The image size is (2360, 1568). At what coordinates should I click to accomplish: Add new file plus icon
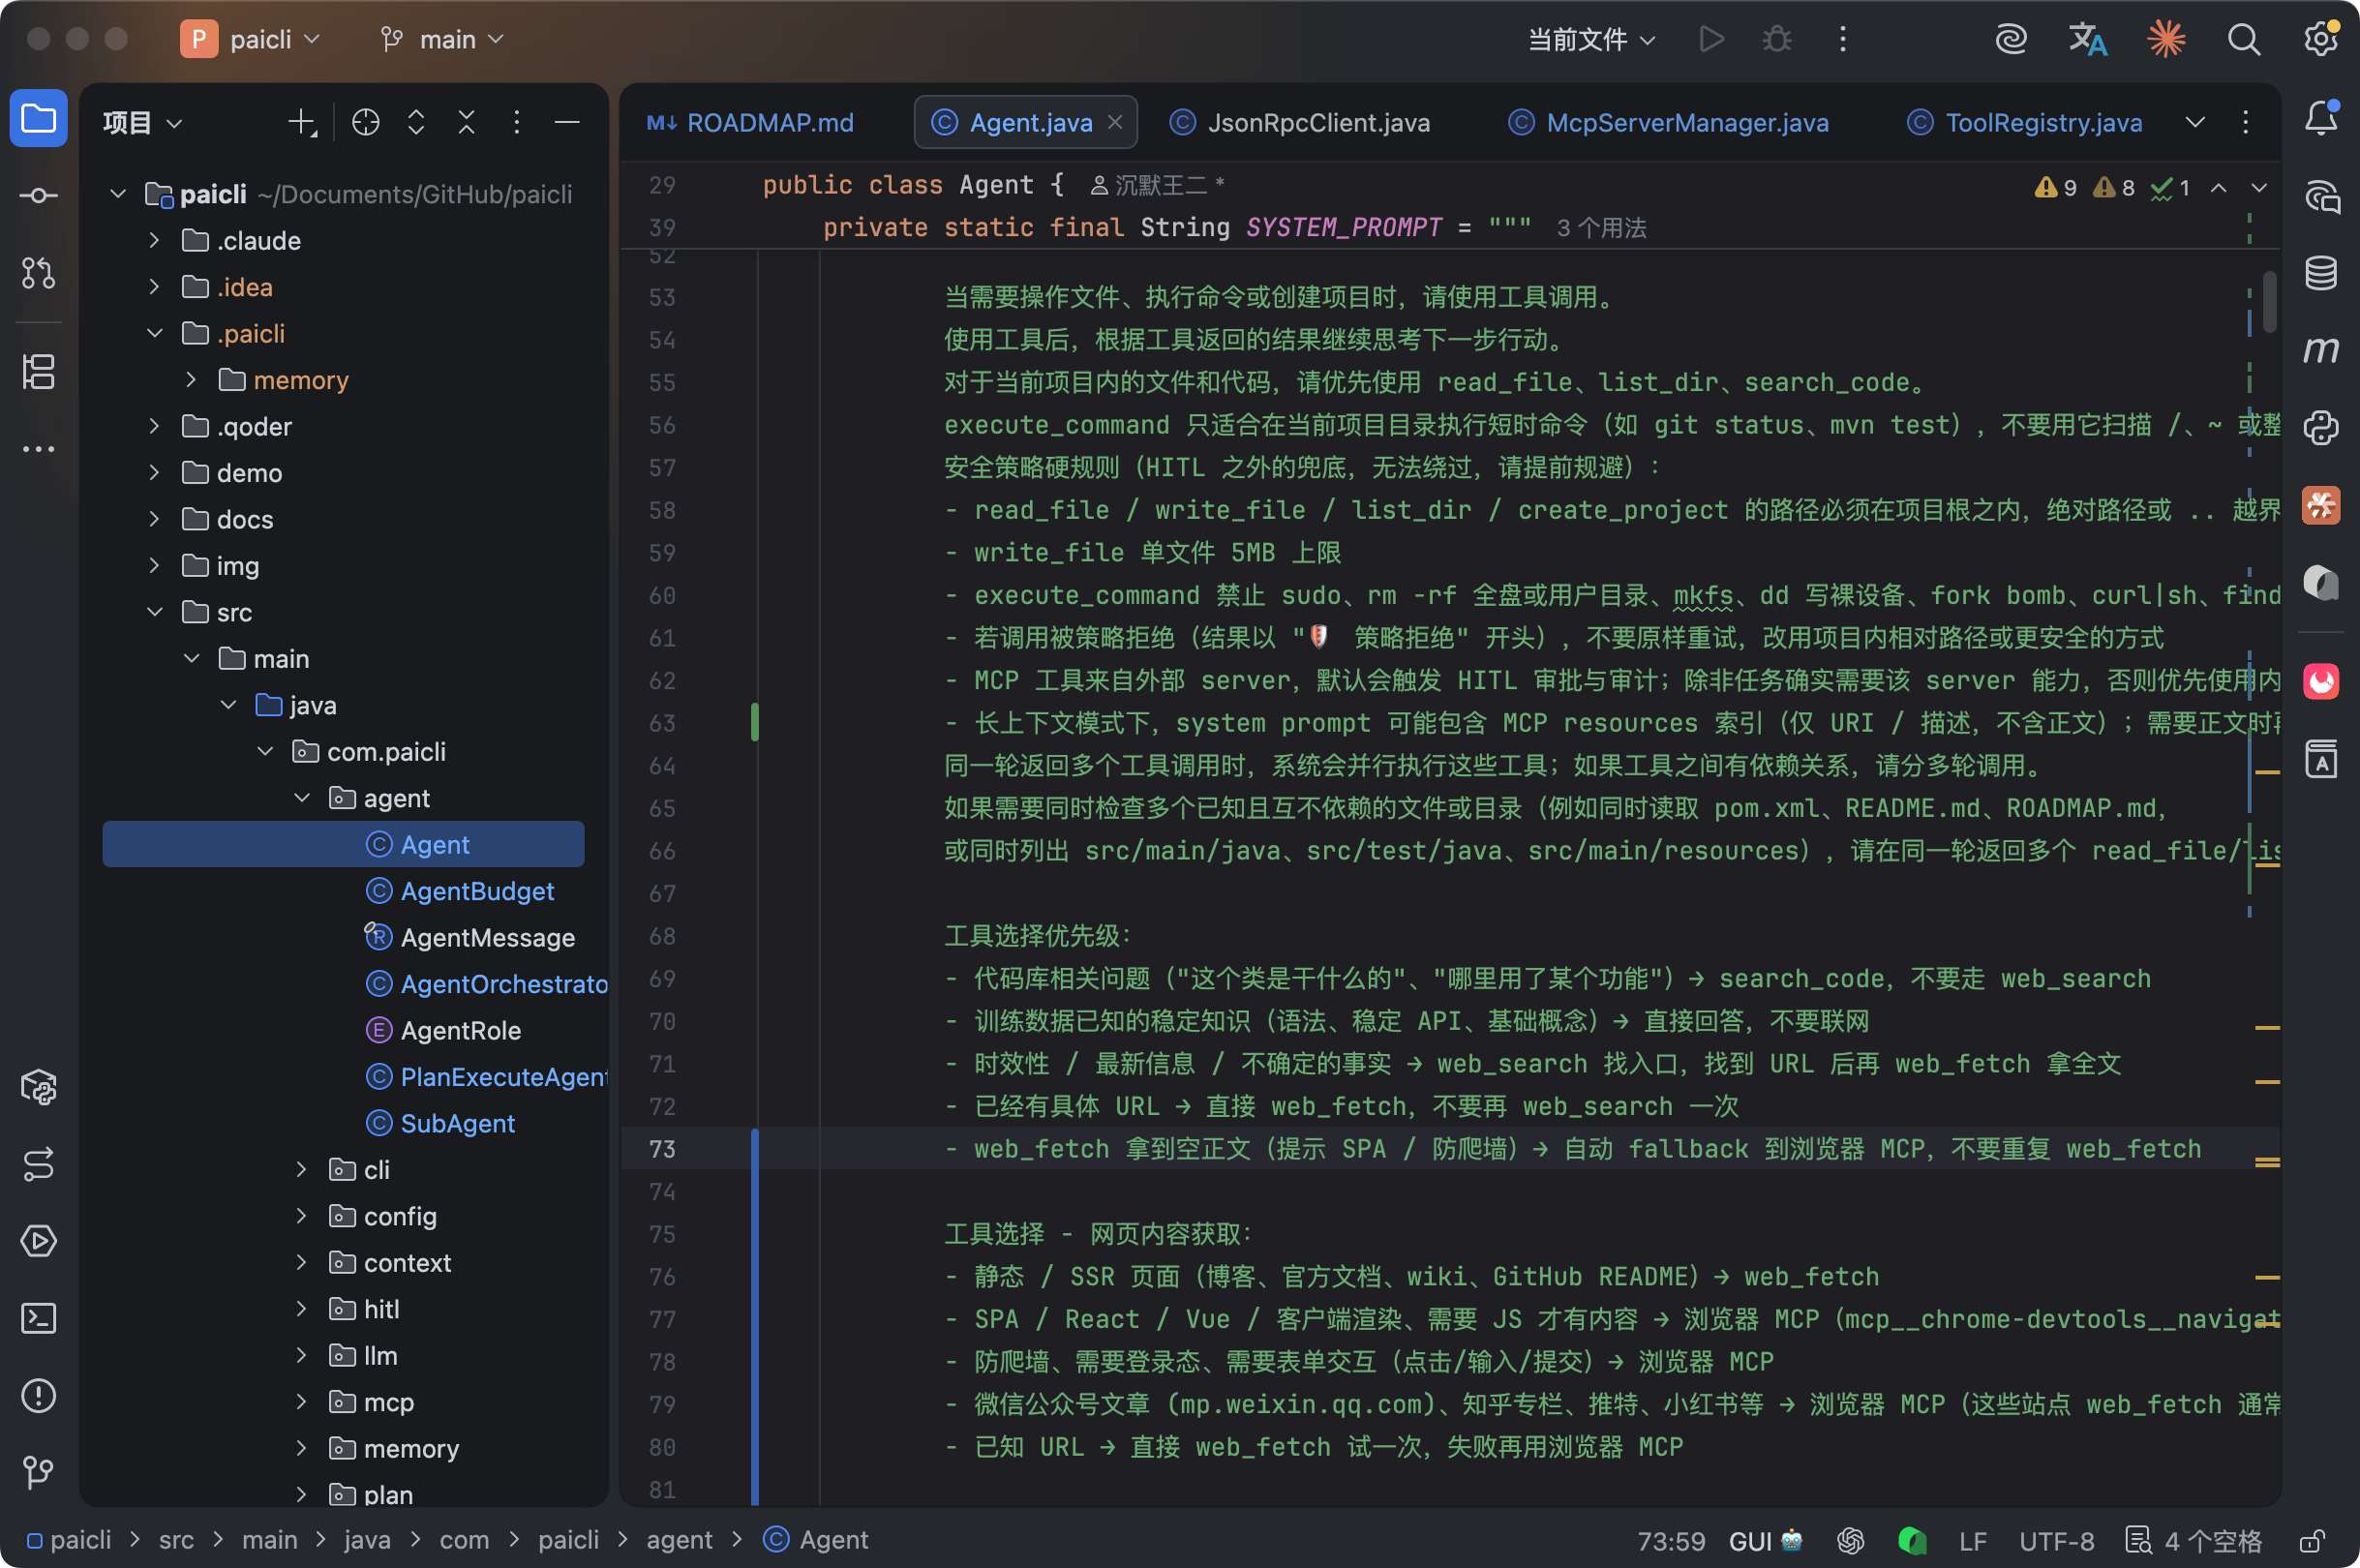(x=302, y=122)
